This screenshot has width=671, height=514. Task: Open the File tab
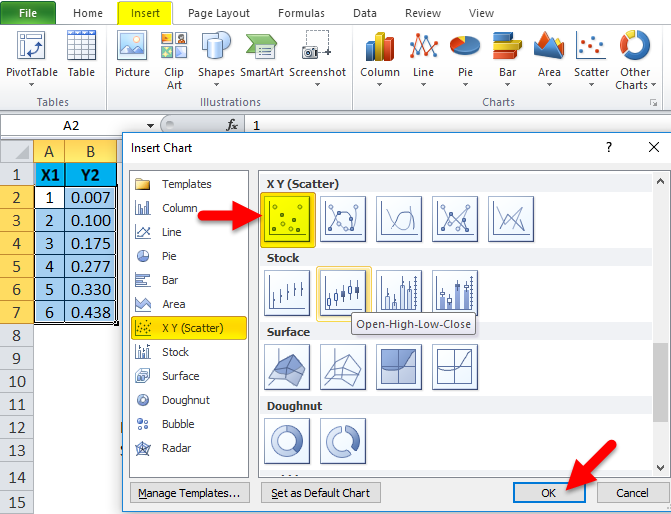coord(28,13)
